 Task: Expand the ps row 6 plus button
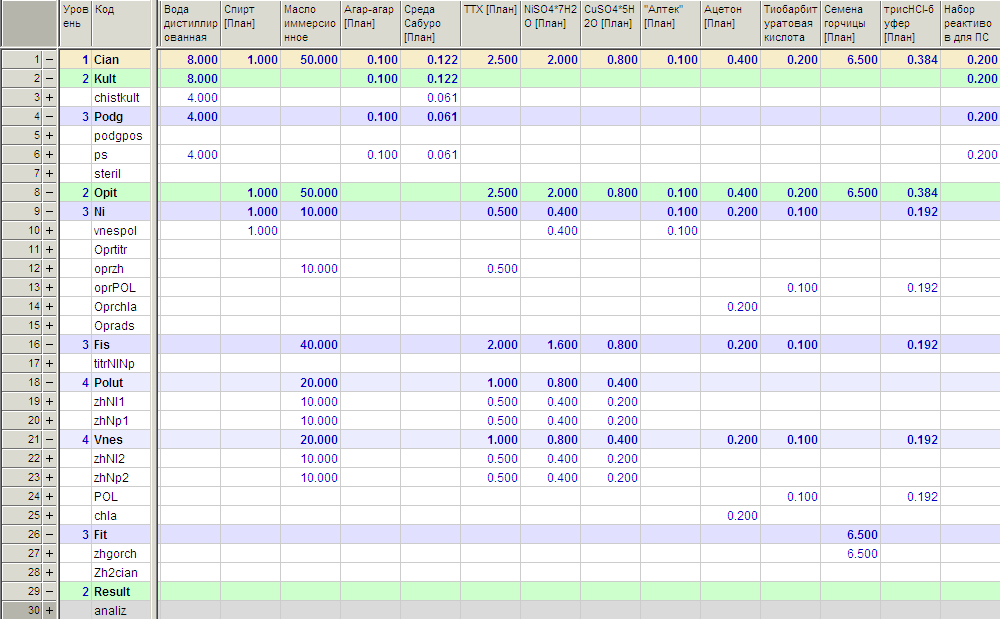click(50, 154)
